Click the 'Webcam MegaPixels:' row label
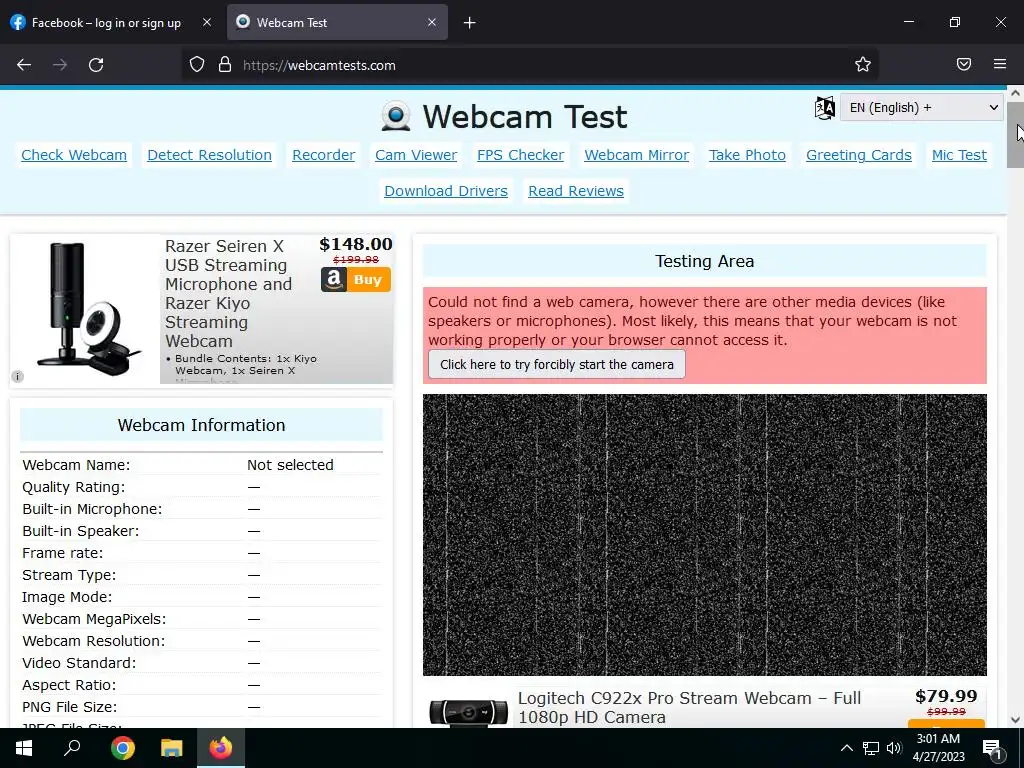The height and width of the screenshot is (768, 1024). point(94,619)
